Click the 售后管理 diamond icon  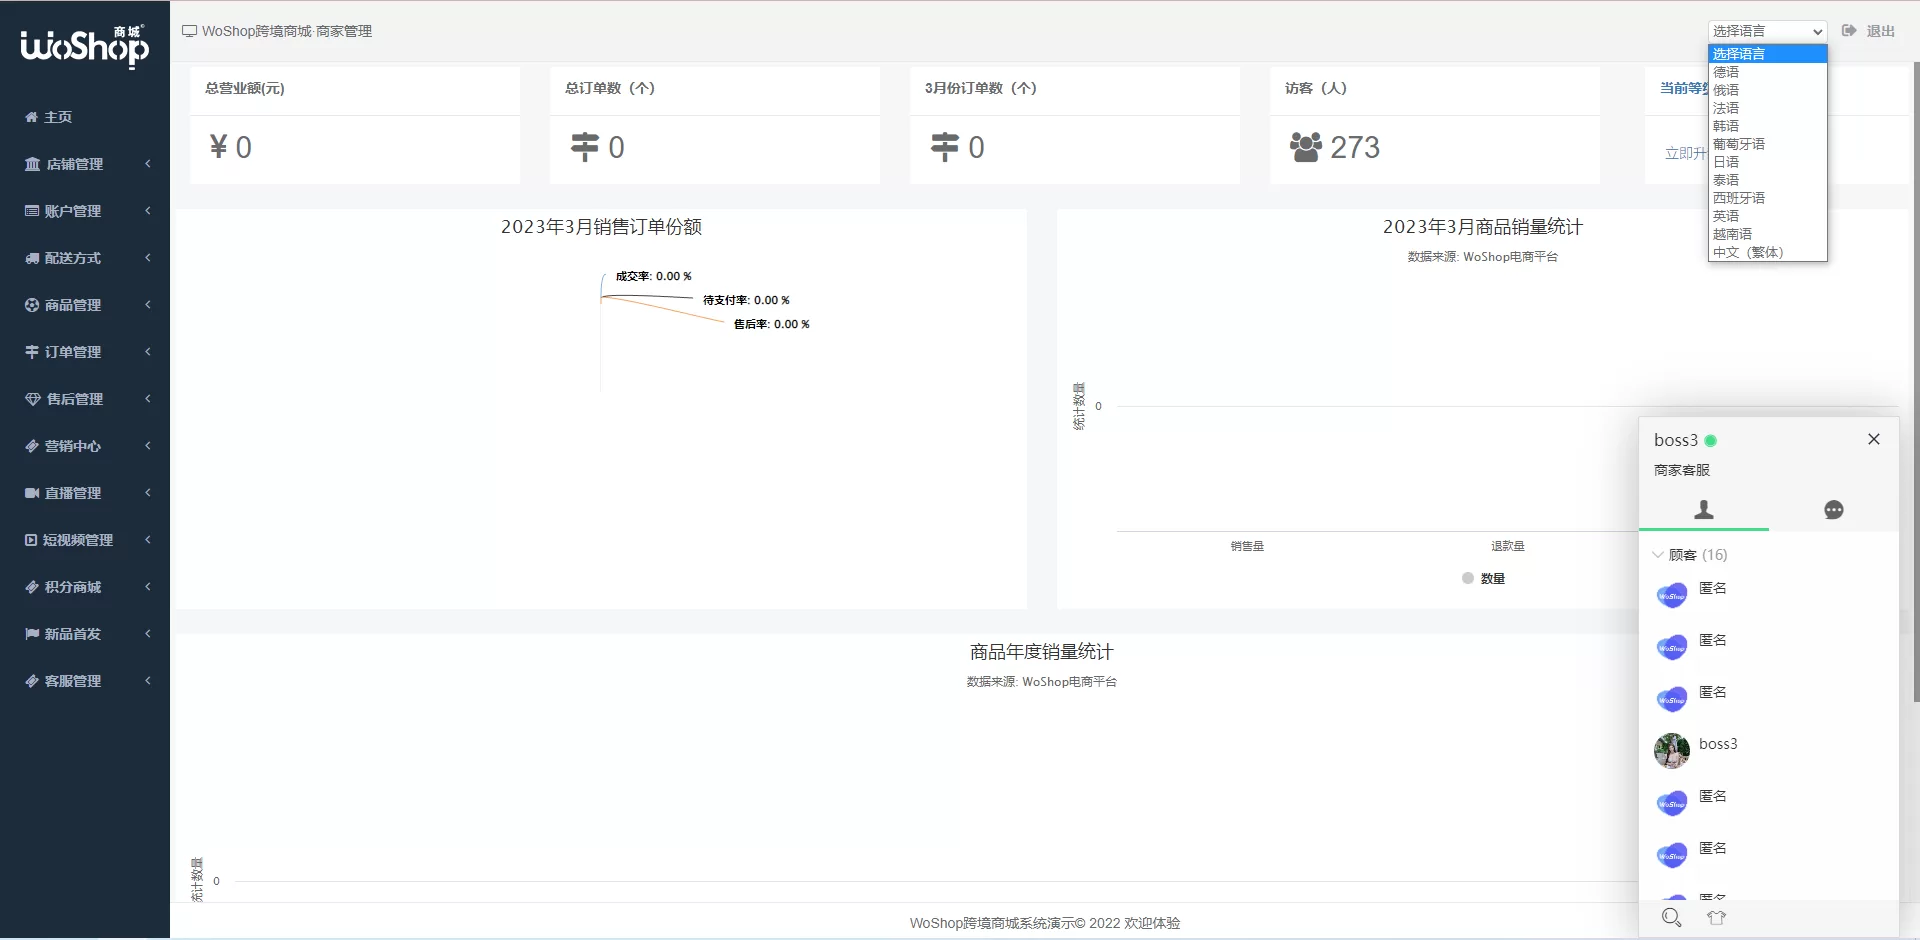[x=33, y=399]
